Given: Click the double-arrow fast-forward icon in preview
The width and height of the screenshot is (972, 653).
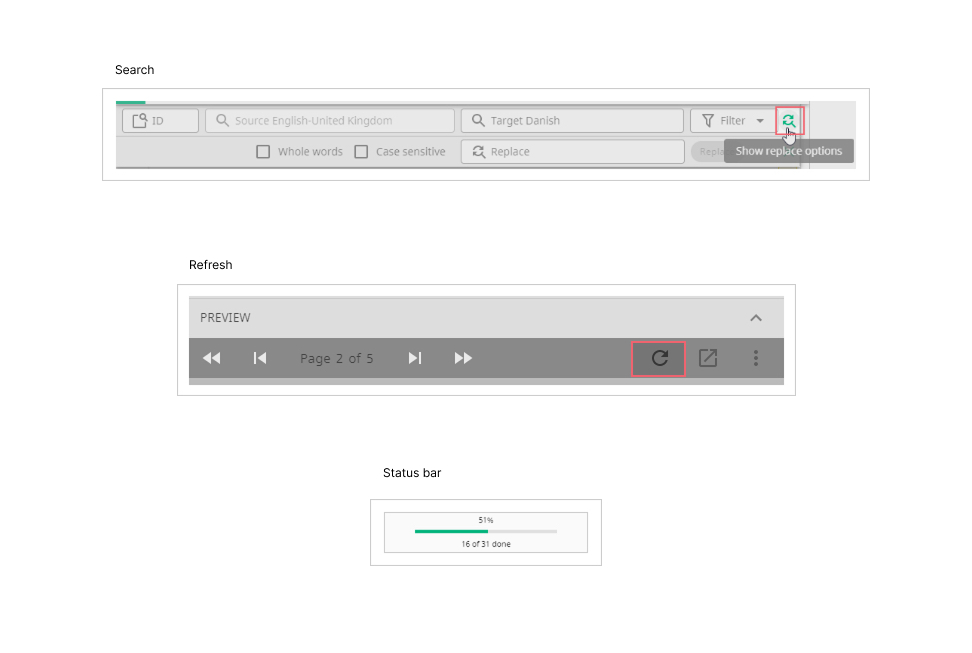Looking at the screenshot, I should point(463,358).
